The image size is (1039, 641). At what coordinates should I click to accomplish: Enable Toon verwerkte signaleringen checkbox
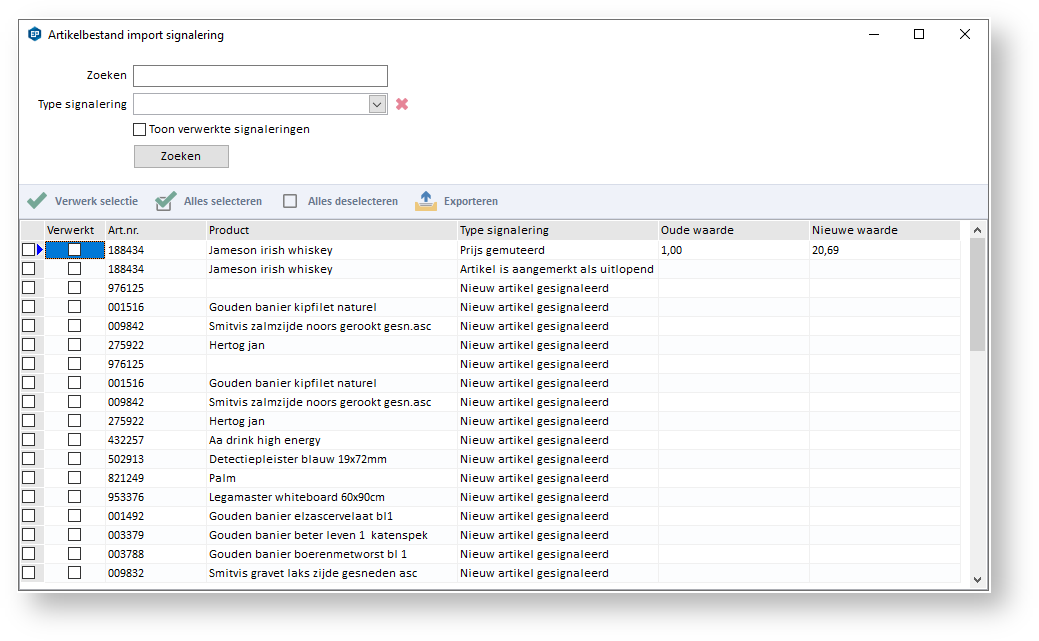coord(140,129)
